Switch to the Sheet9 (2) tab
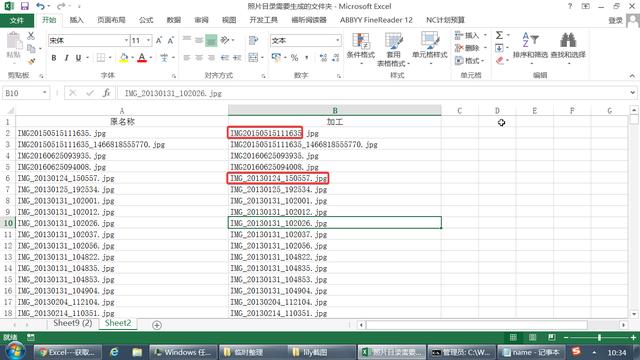 (x=73, y=323)
